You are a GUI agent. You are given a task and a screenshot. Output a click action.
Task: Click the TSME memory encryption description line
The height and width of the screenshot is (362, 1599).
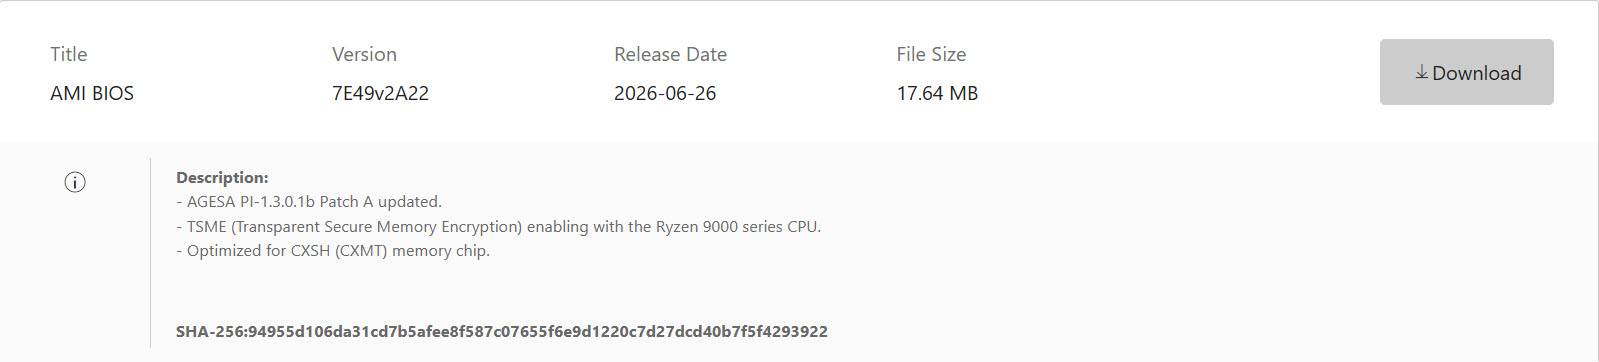coord(499,226)
